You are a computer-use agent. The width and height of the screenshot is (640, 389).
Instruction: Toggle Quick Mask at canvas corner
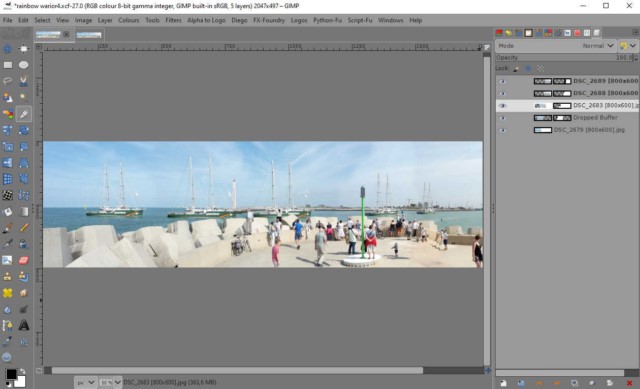pos(39,371)
